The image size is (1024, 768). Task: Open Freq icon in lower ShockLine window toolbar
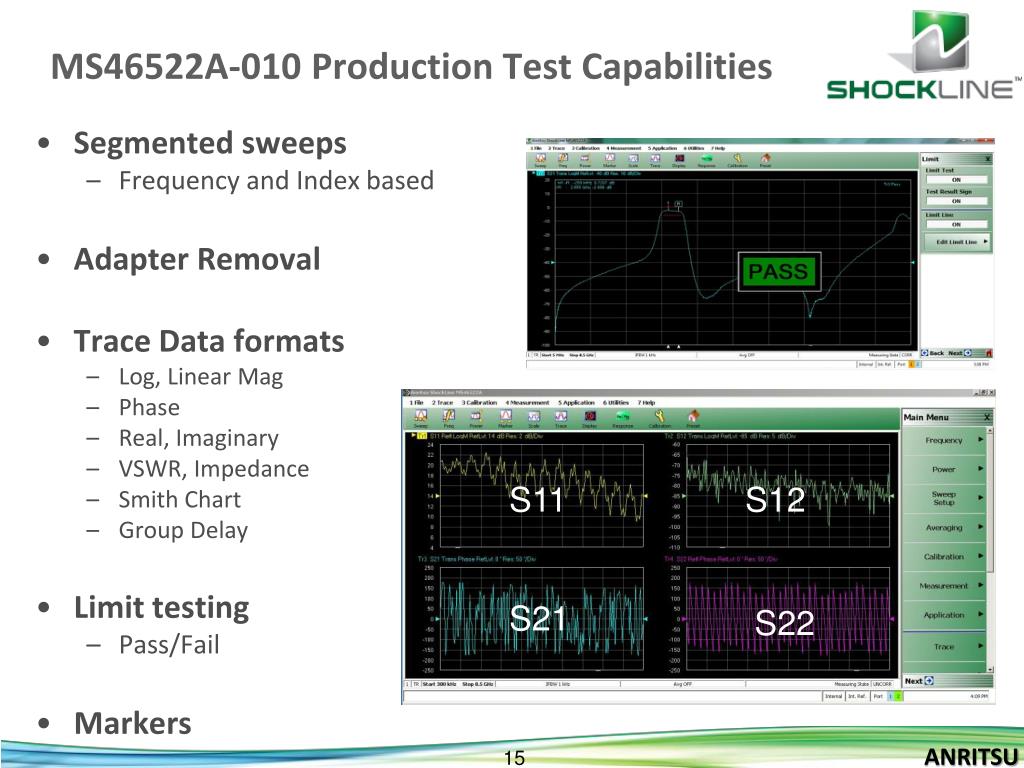click(449, 418)
